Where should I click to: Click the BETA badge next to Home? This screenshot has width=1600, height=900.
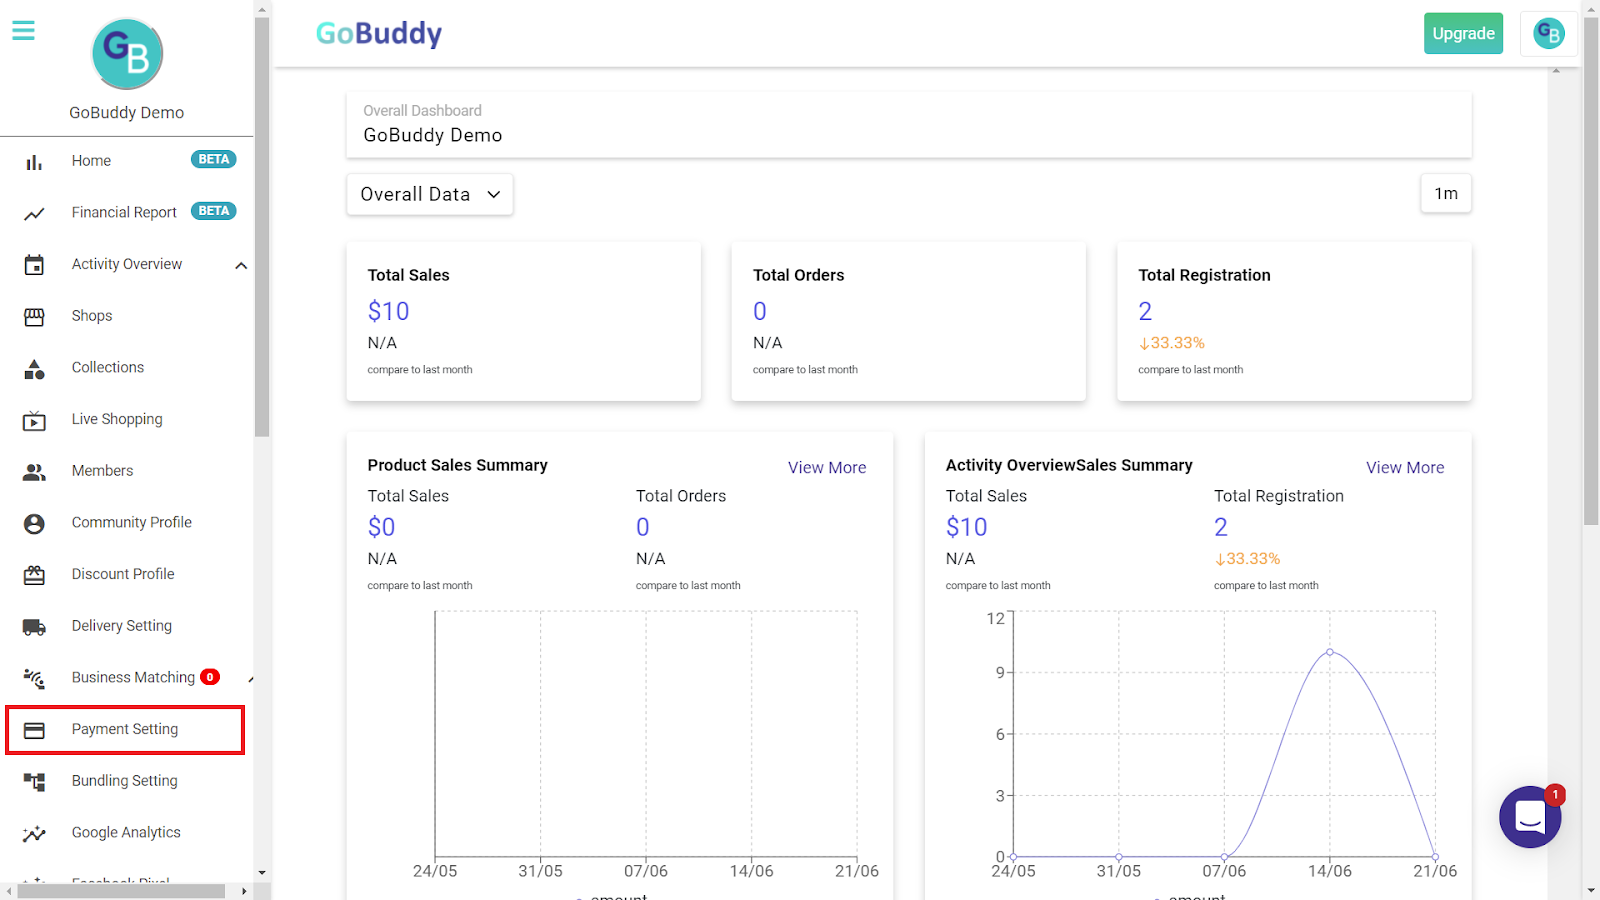(x=214, y=159)
